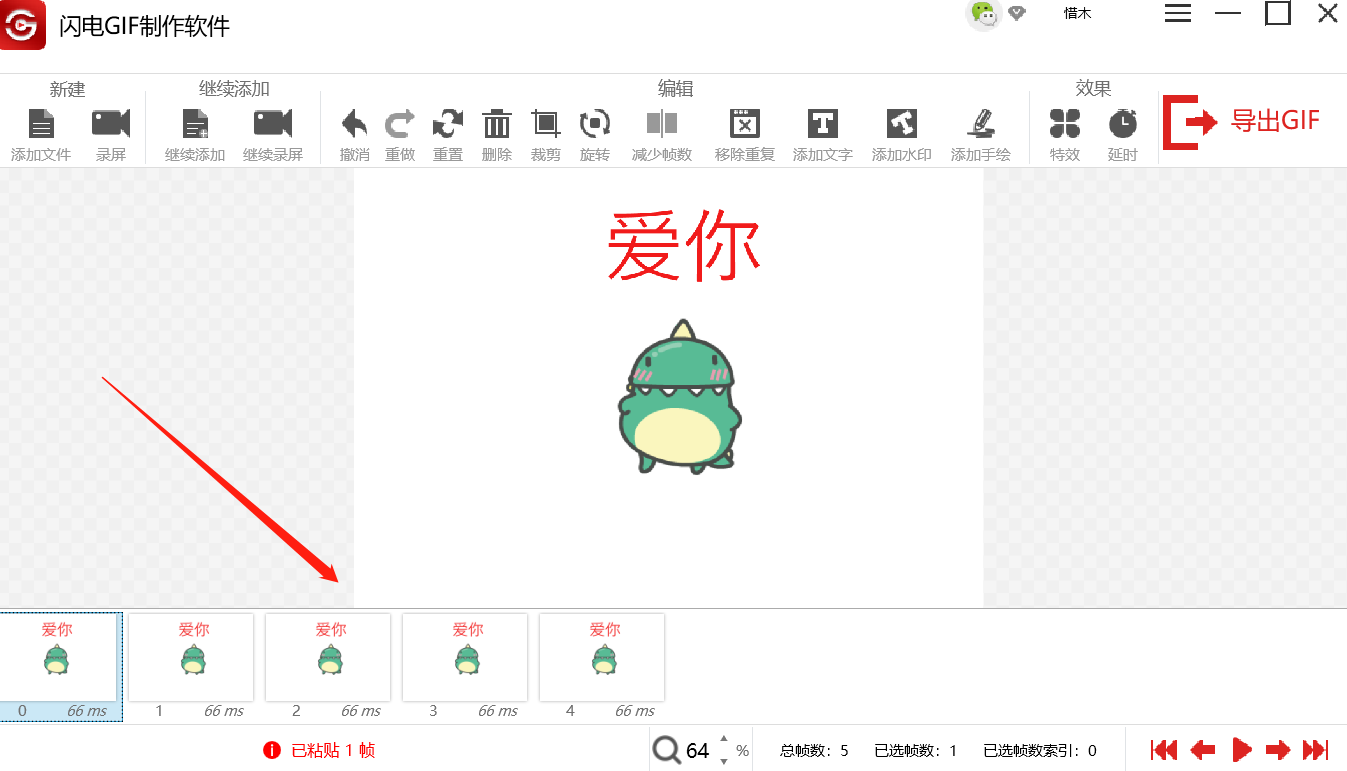The width and height of the screenshot is (1347, 771).
Task: Click the 已选帧数索引：0 status text
Action: tap(1040, 751)
